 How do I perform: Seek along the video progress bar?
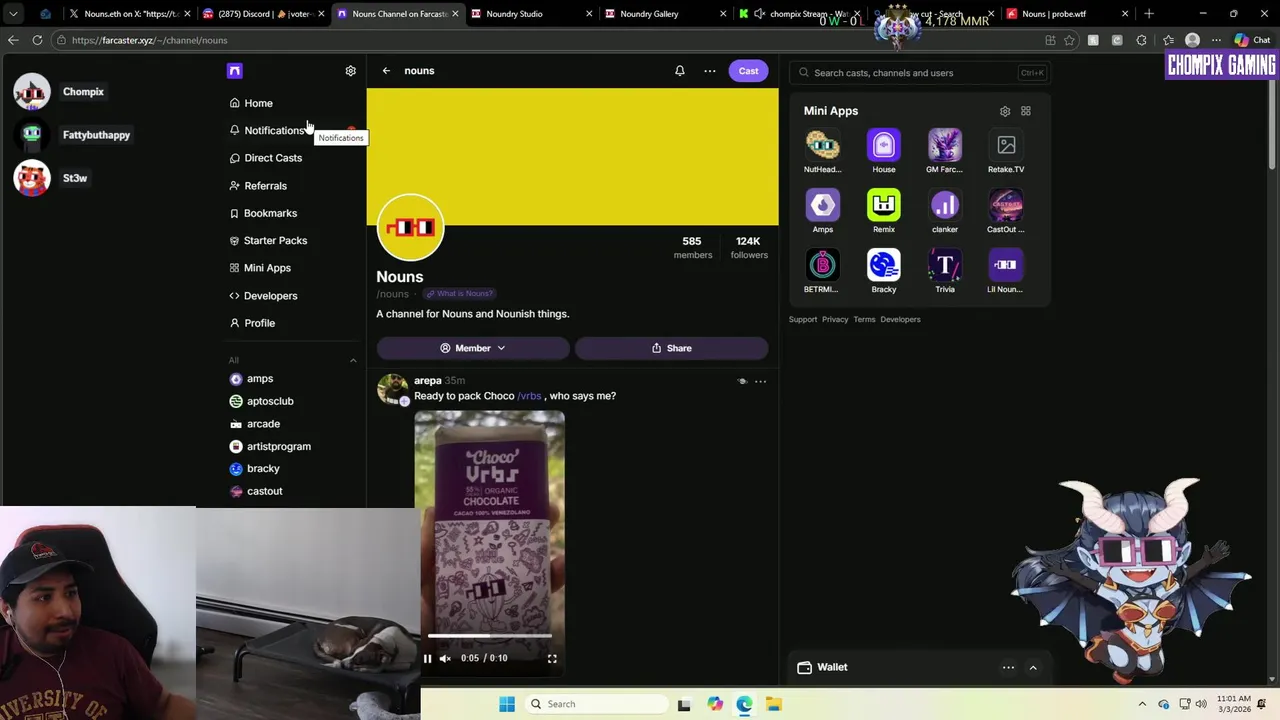490,636
